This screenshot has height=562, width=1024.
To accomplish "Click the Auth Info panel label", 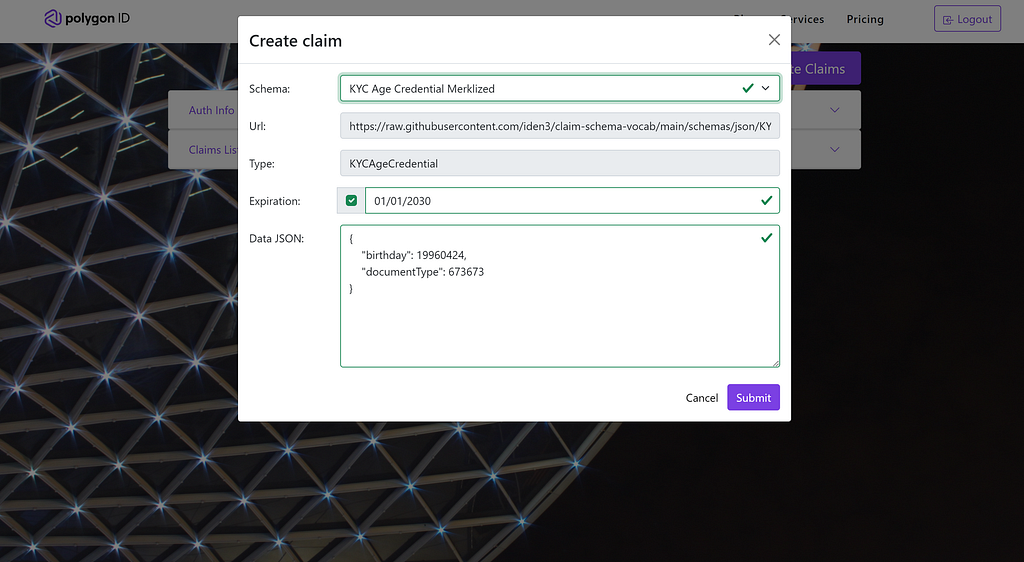I will (212, 110).
